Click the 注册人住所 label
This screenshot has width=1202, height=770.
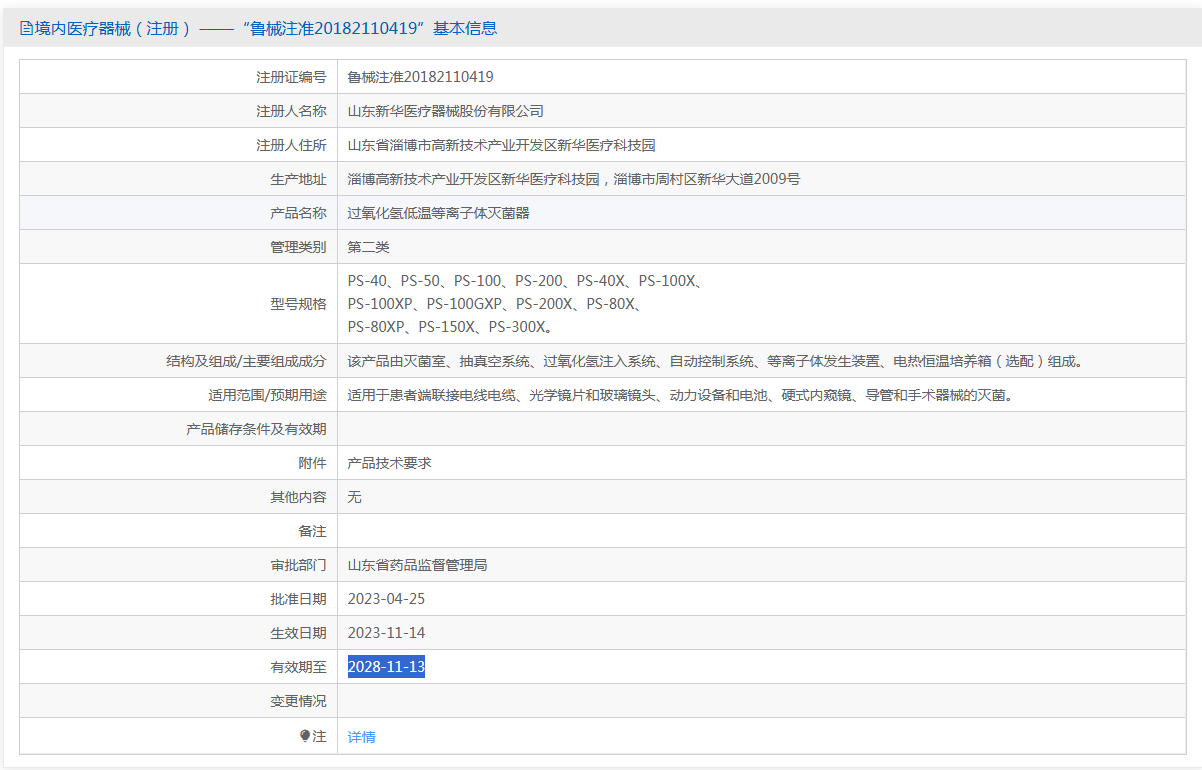(291, 145)
